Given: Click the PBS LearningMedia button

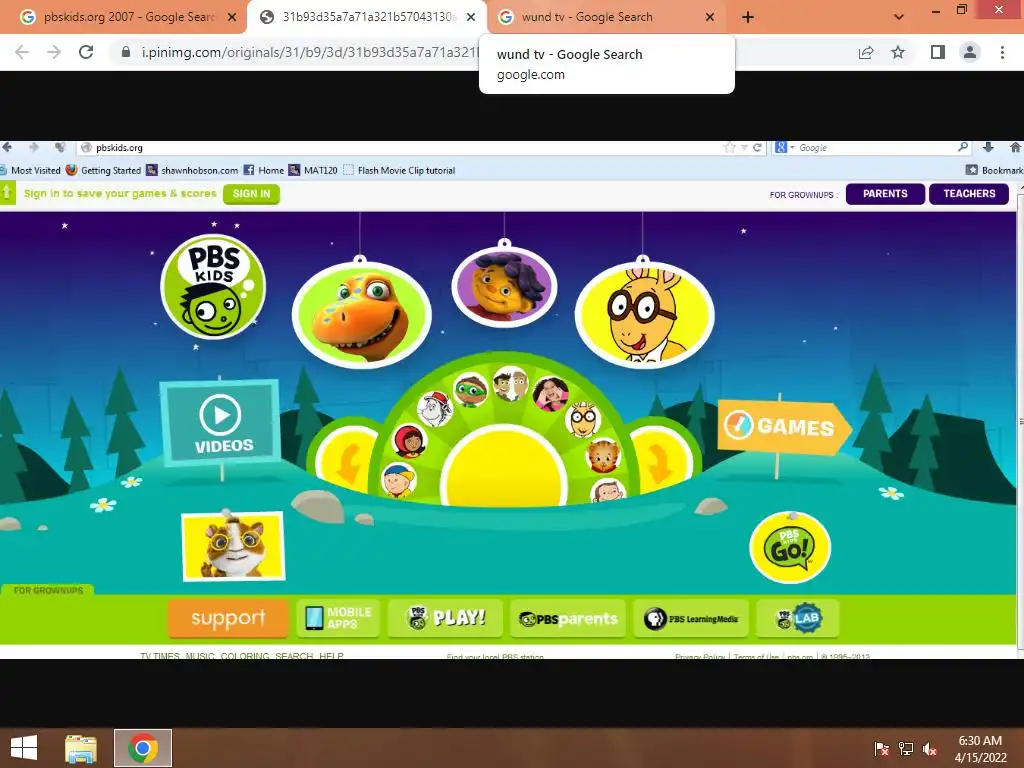Looking at the screenshot, I should pos(691,618).
